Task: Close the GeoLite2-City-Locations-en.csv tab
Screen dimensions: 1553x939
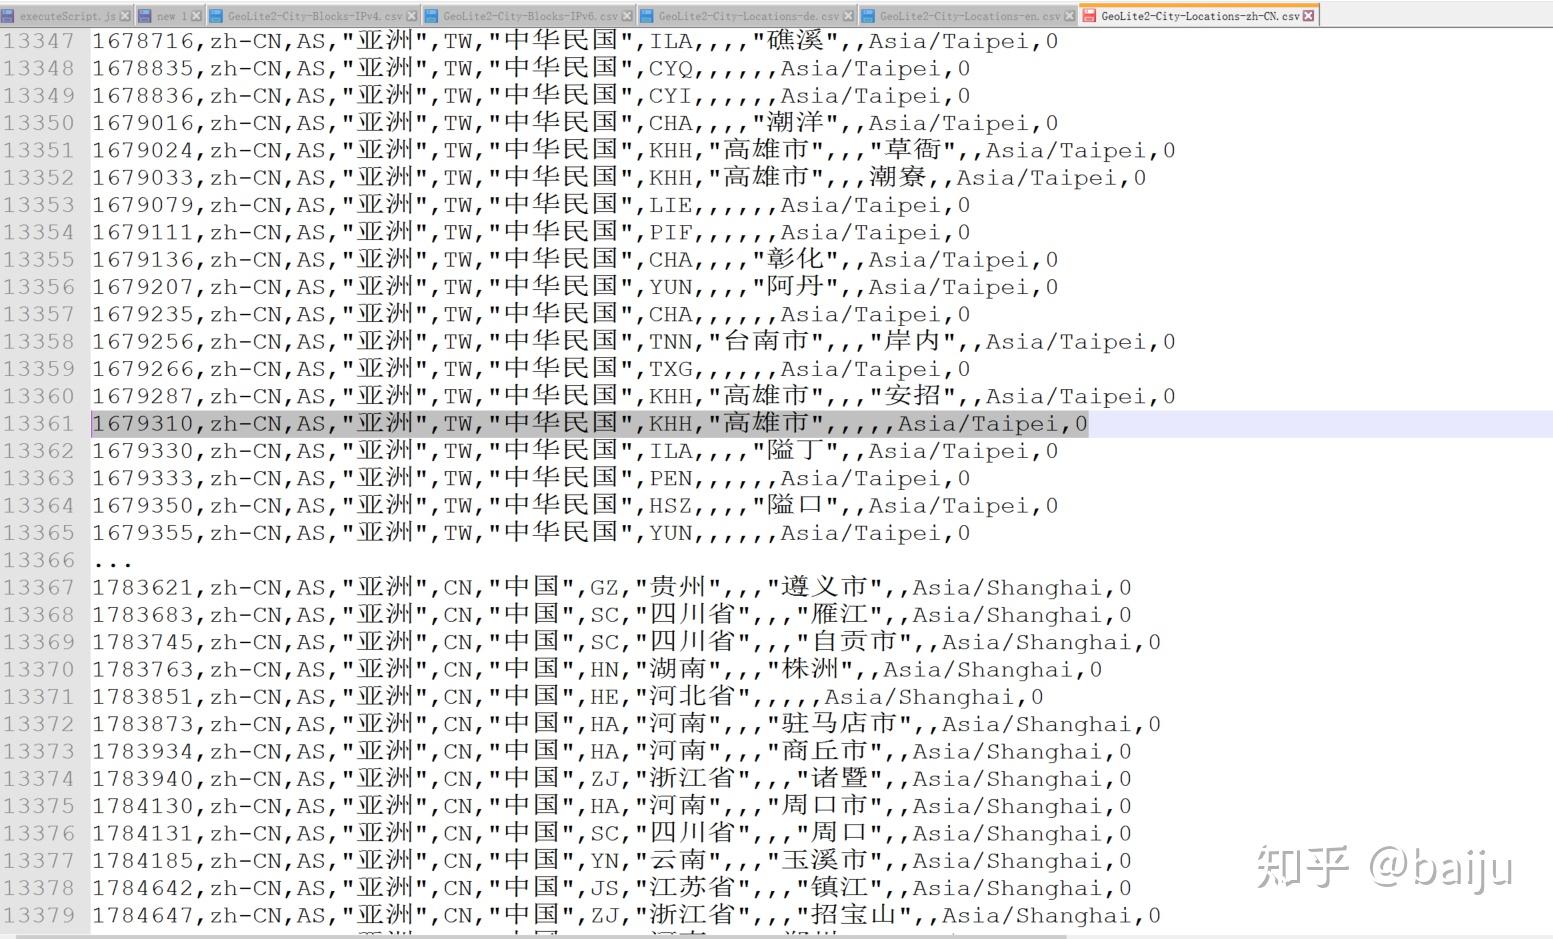Action: [1070, 16]
